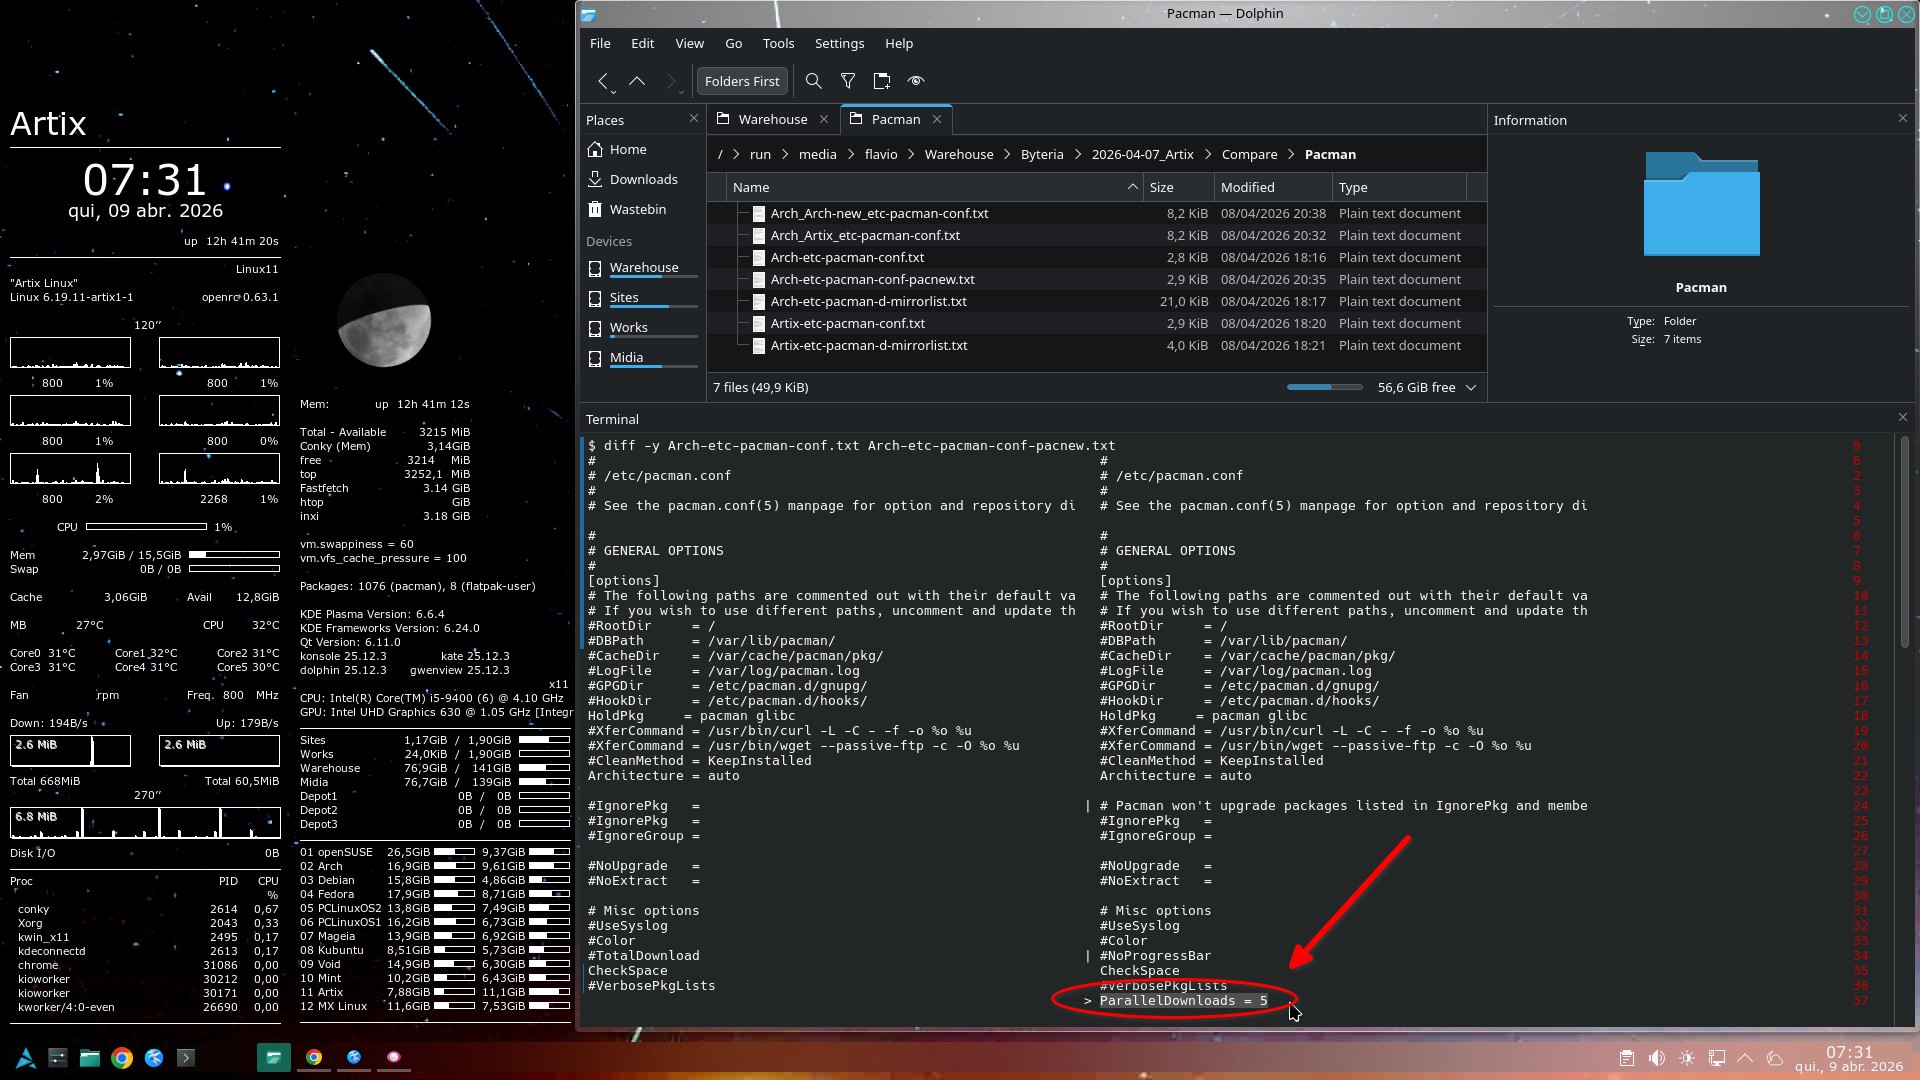Screen dimensions: 1920x1080
Task: Switch to the Warehouse tab
Action: (x=772, y=119)
